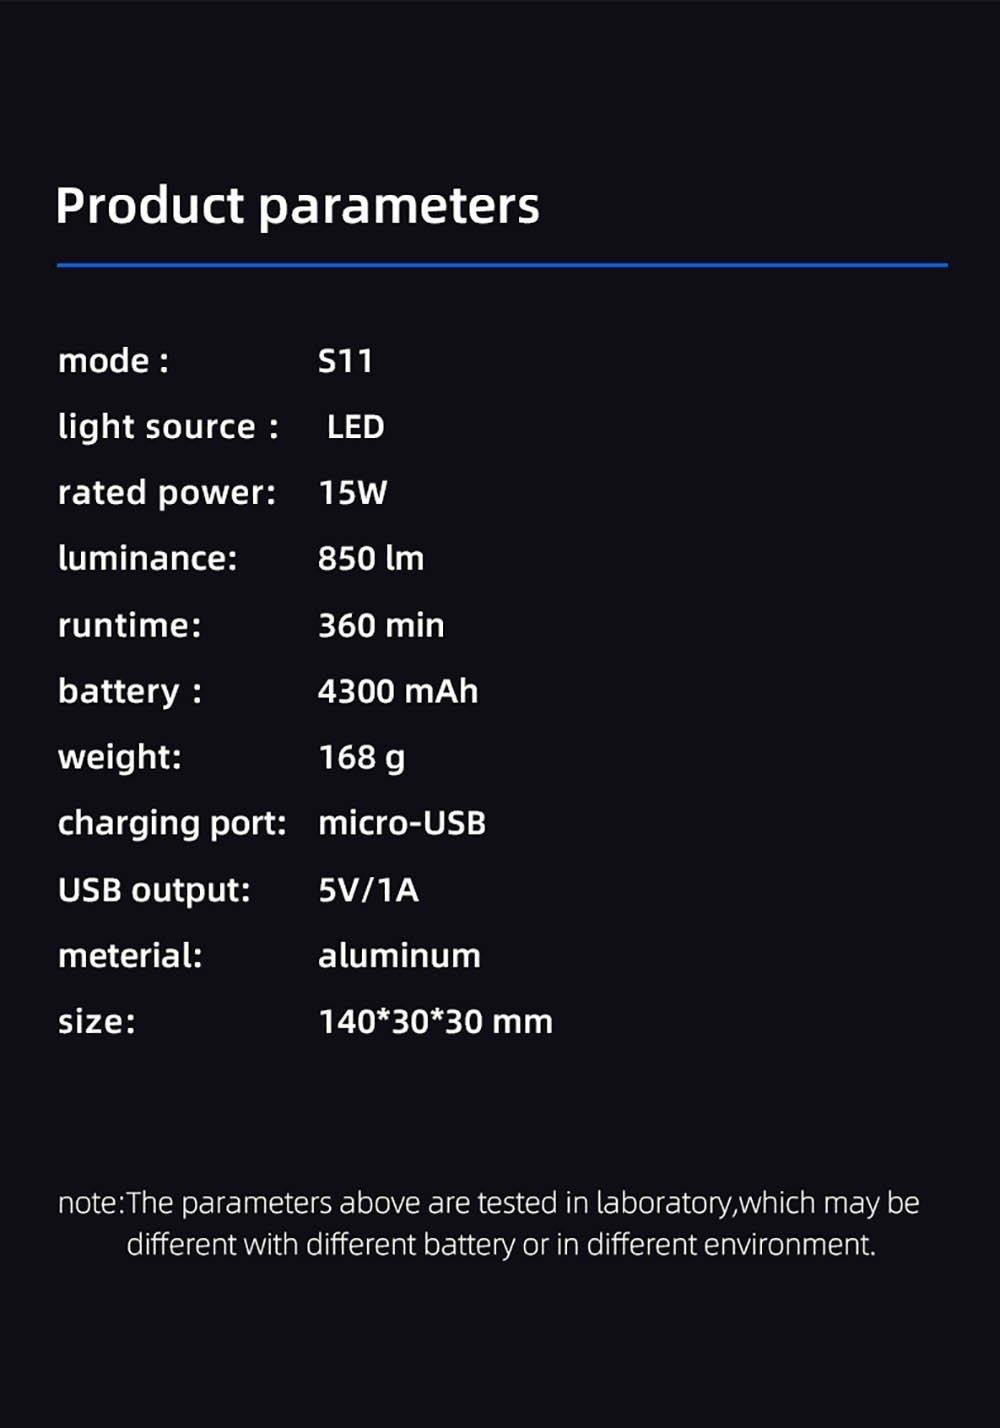The image size is (1000, 1428).
Task: Click the aluminum material value
Action: (x=399, y=956)
